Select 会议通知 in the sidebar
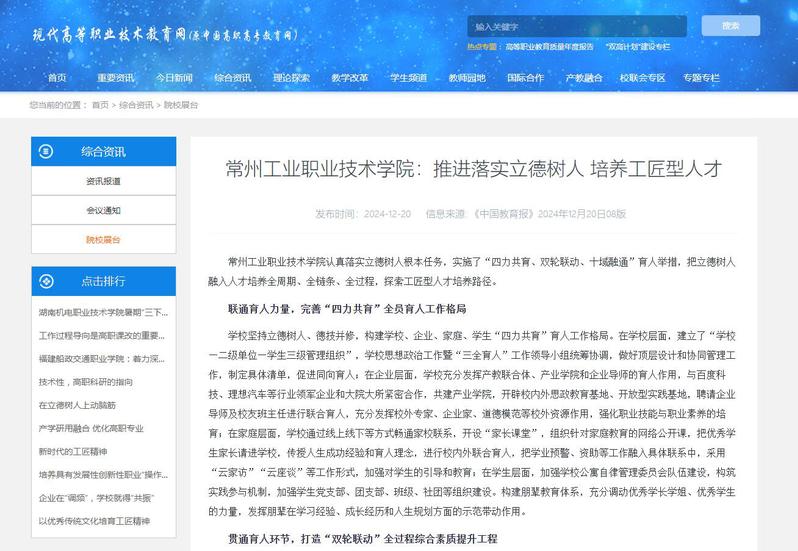Image resolution: width=798 pixels, height=551 pixels. point(103,210)
